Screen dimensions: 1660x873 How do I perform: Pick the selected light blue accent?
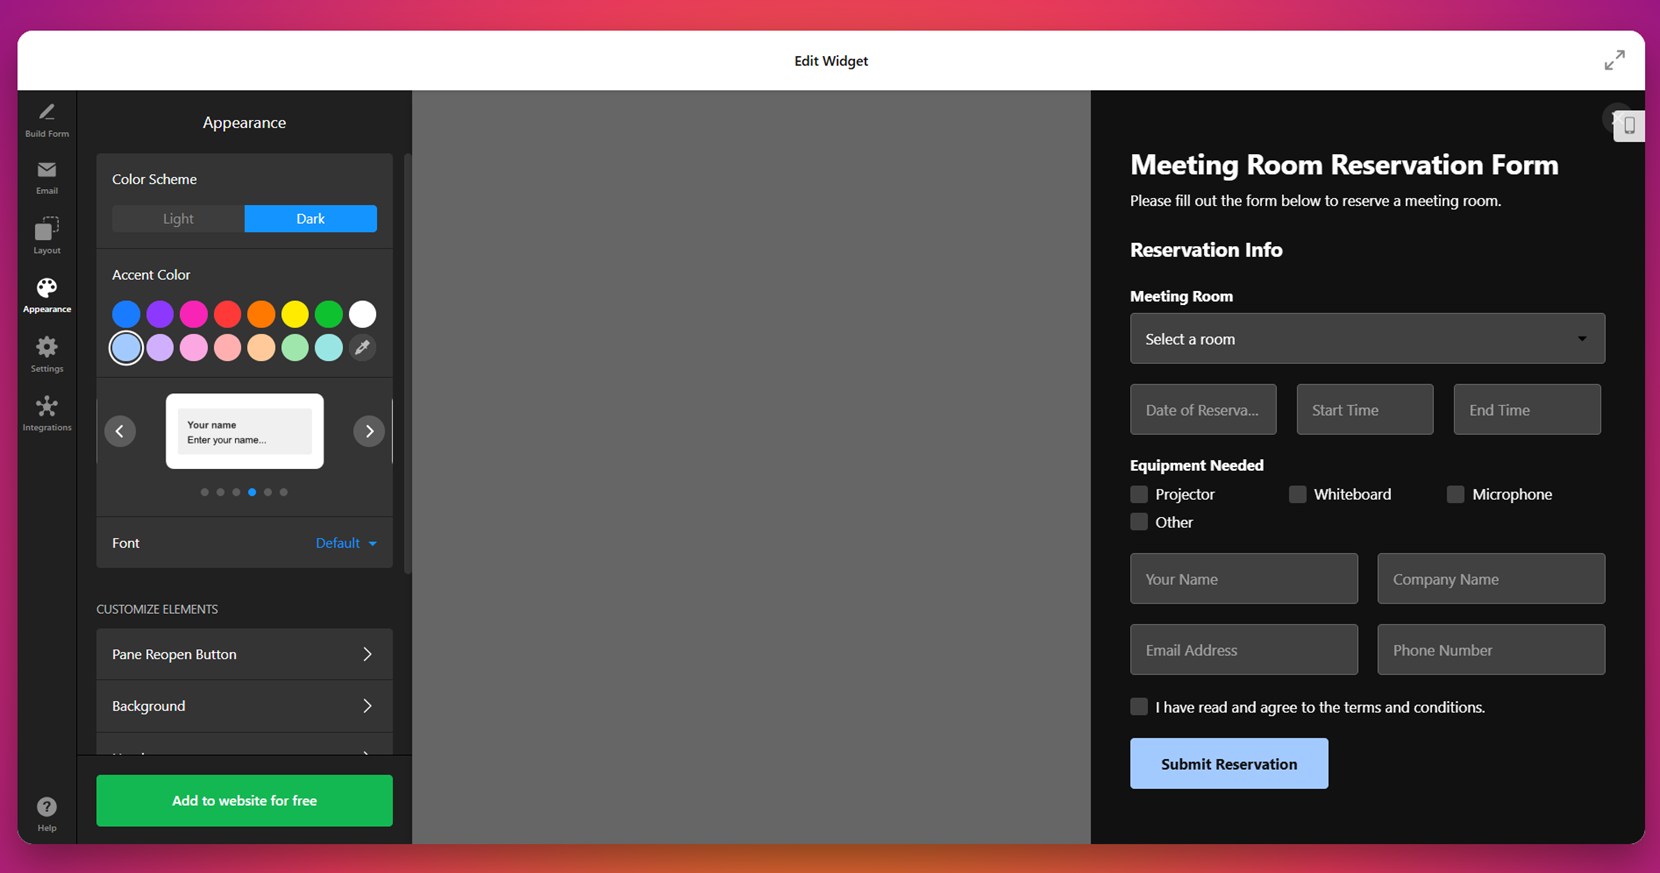tap(126, 348)
